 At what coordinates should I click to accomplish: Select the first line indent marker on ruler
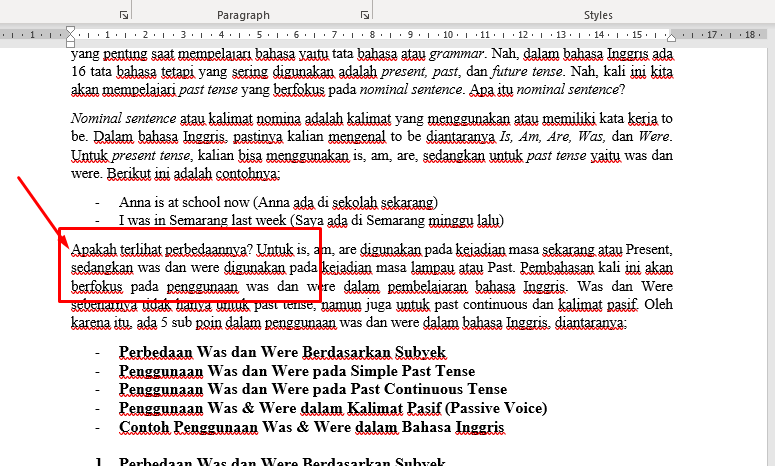click(x=70, y=30)
